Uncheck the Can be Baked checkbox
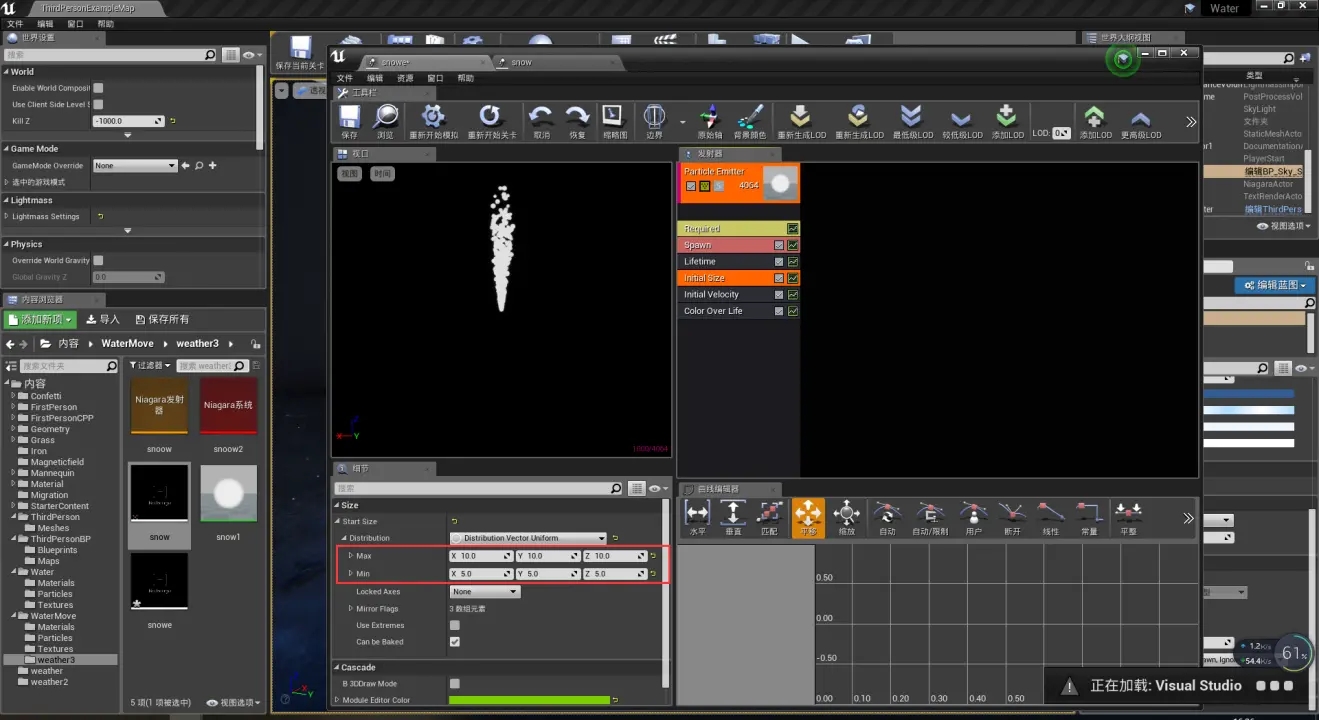1319x720 pixels. click(455, 642)
